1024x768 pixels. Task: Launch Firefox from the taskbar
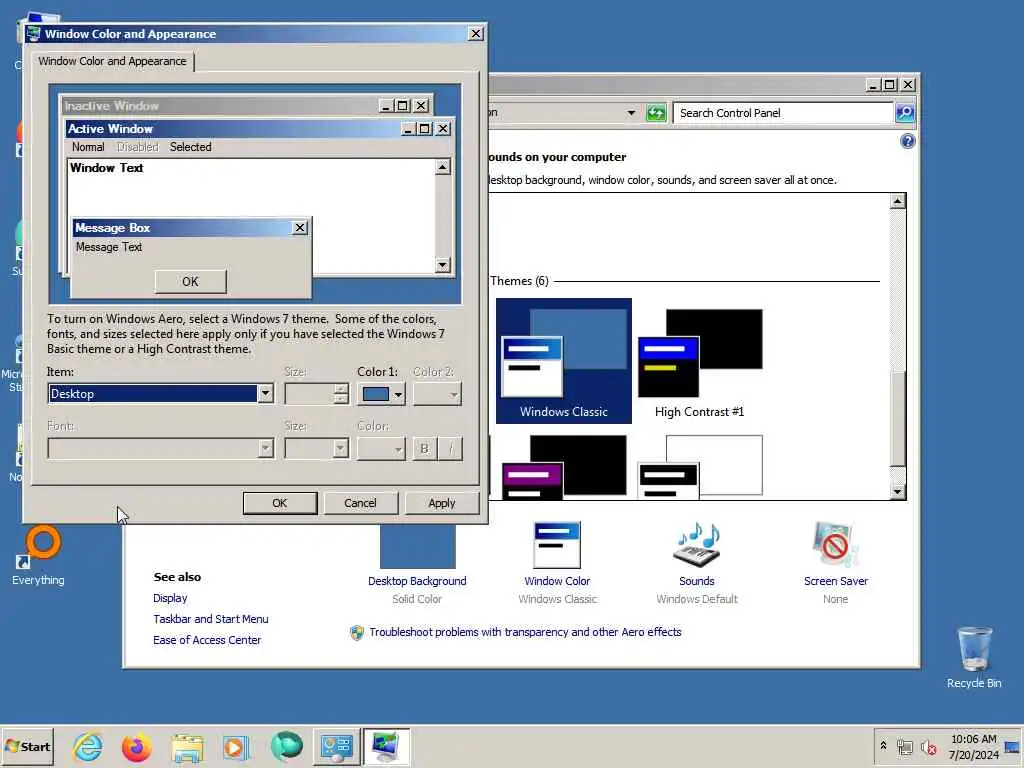pos(136,746)
